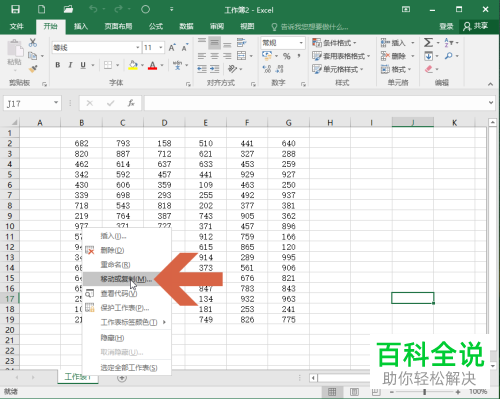Screen dimensions: 500x399
Task: Click the Format Painter brush icon
Action: (33, 69)
